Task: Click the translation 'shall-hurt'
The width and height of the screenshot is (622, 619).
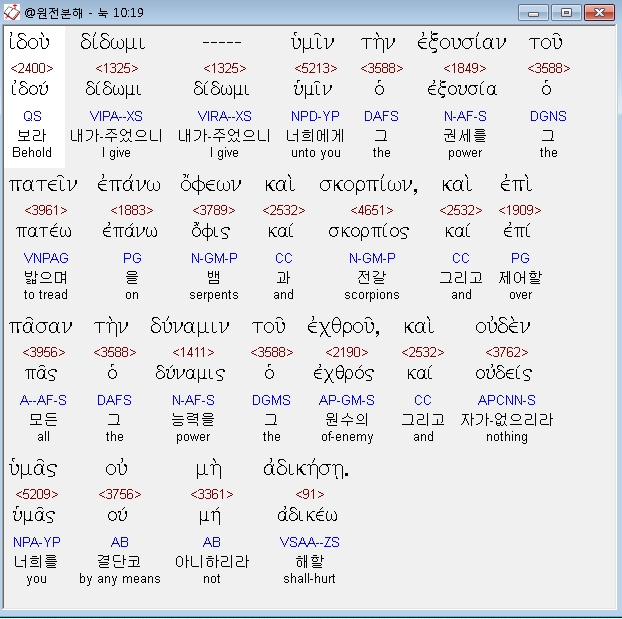Action: pos(309,579)
